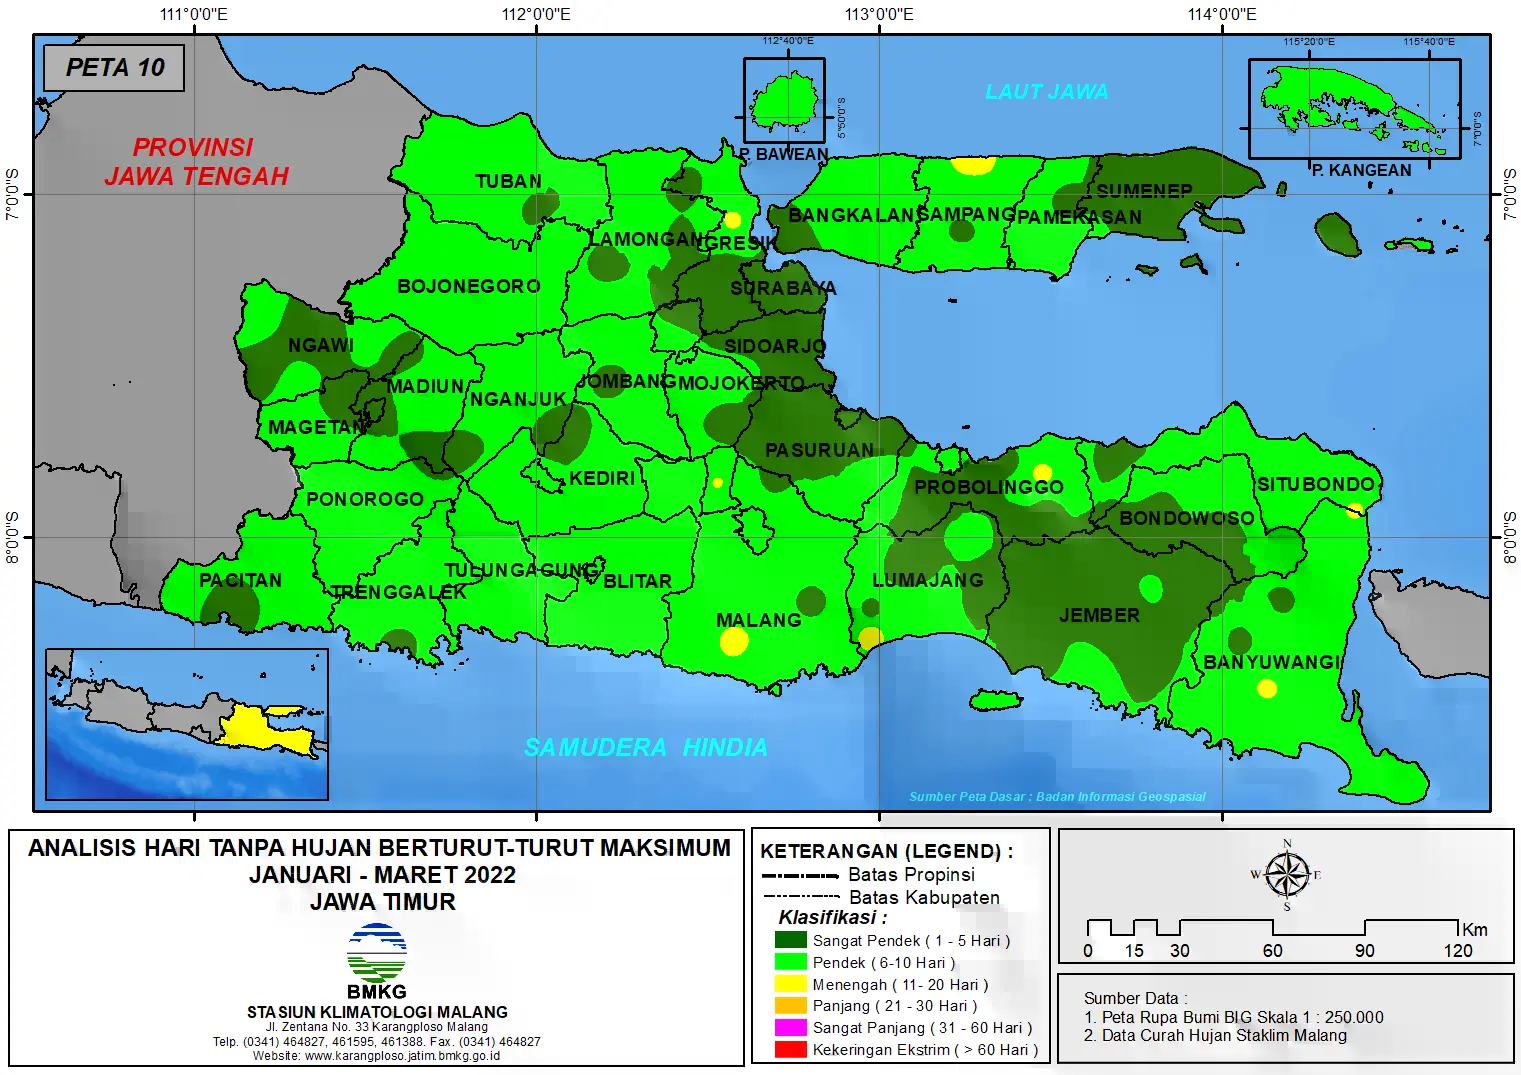This screenshot has height=1075, width=1521.
Task: Click the orange Panjang legend swatch
Action: (x=790, y=1006)
